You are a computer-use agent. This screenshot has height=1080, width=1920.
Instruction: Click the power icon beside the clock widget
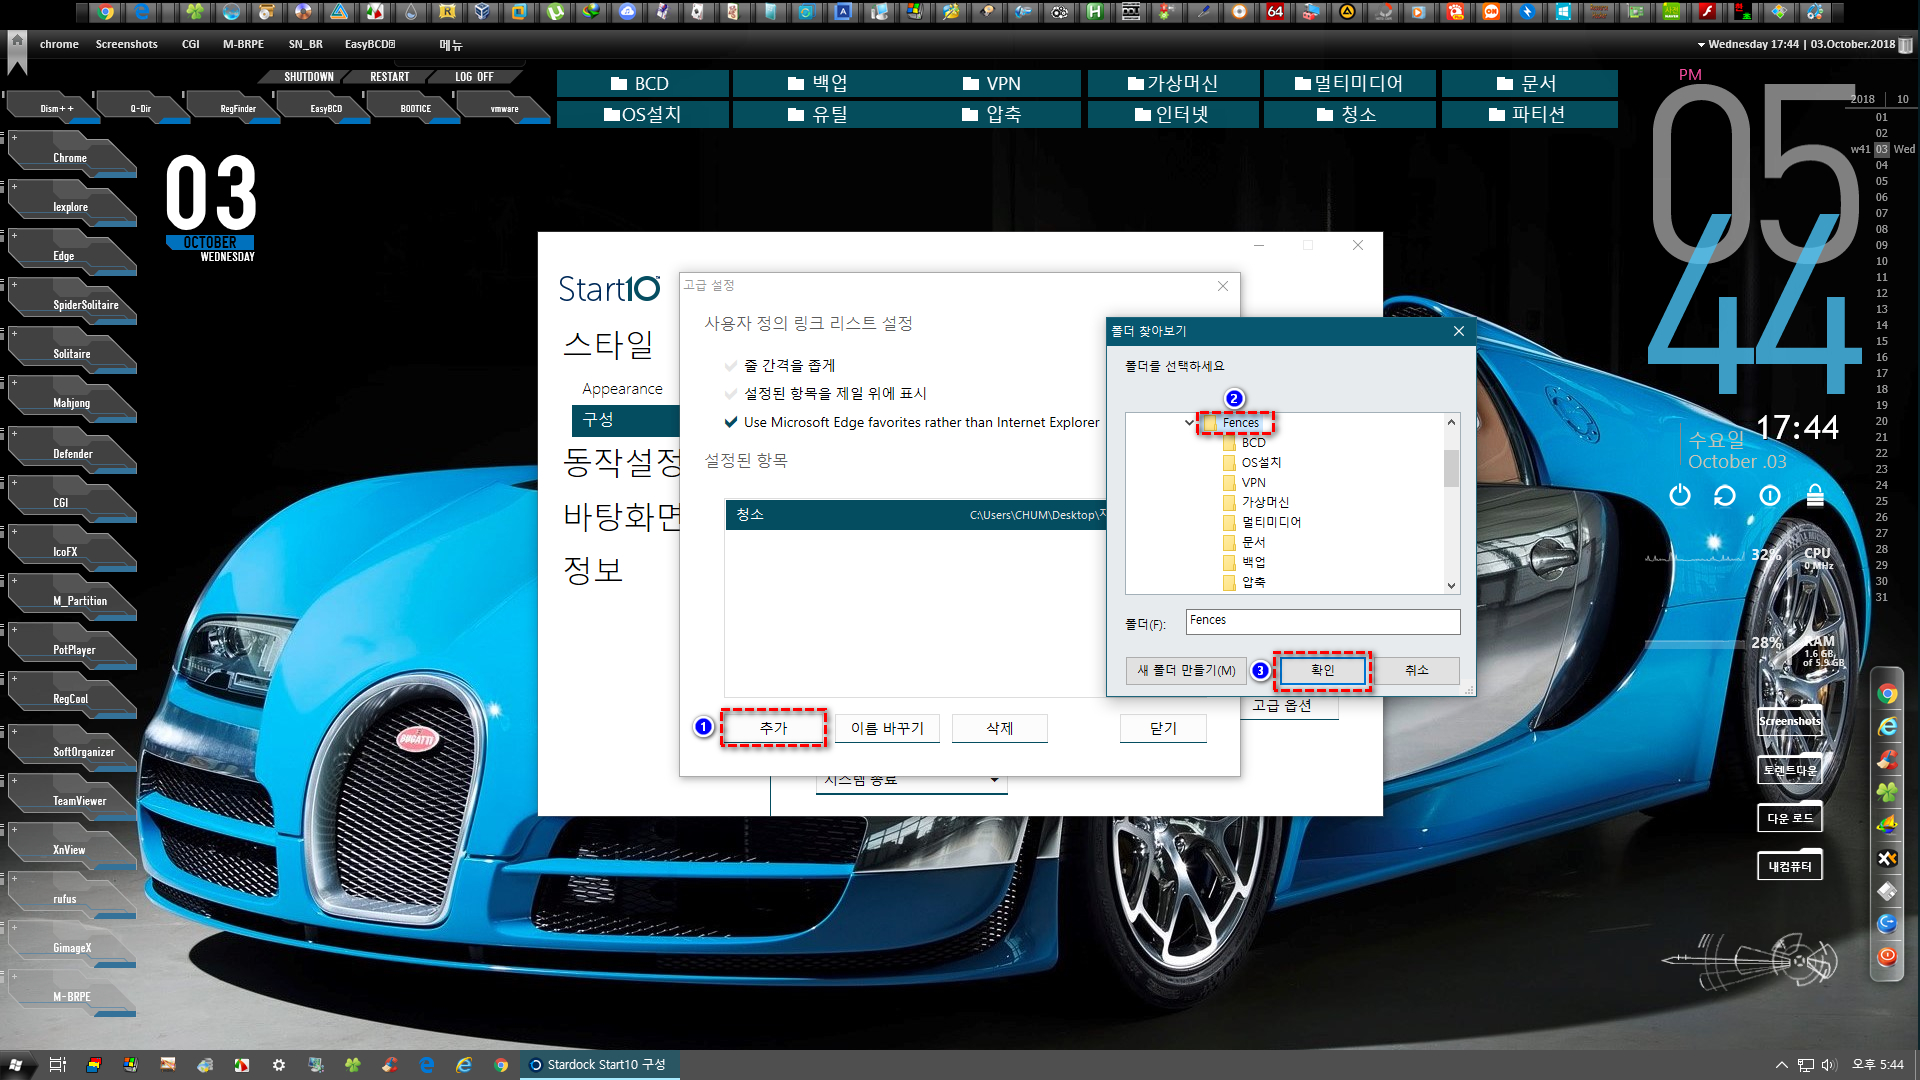pos(1680,495)
